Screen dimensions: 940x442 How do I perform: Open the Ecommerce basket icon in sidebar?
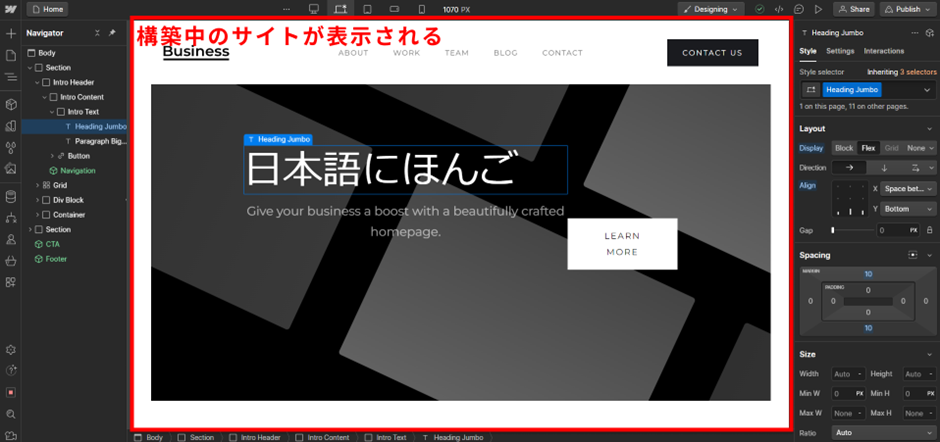coord(10,261)
